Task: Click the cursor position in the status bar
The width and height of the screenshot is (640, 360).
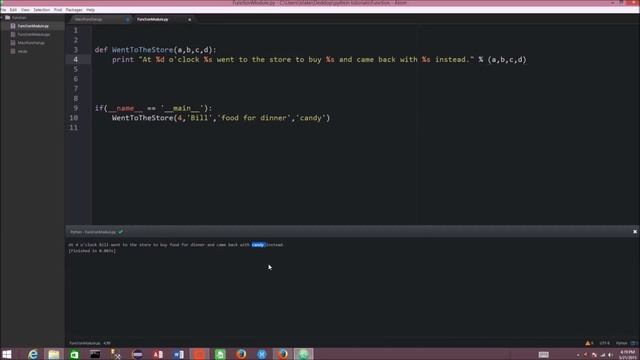Action: tap(107, 343)
